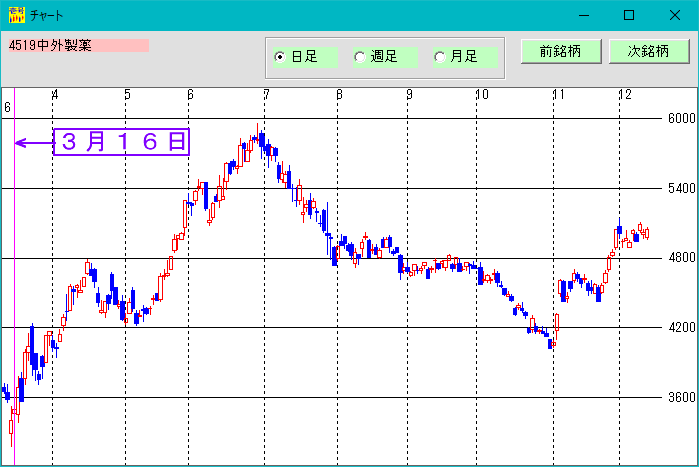Select the 日足 daily chart radio button

point(305,57)
